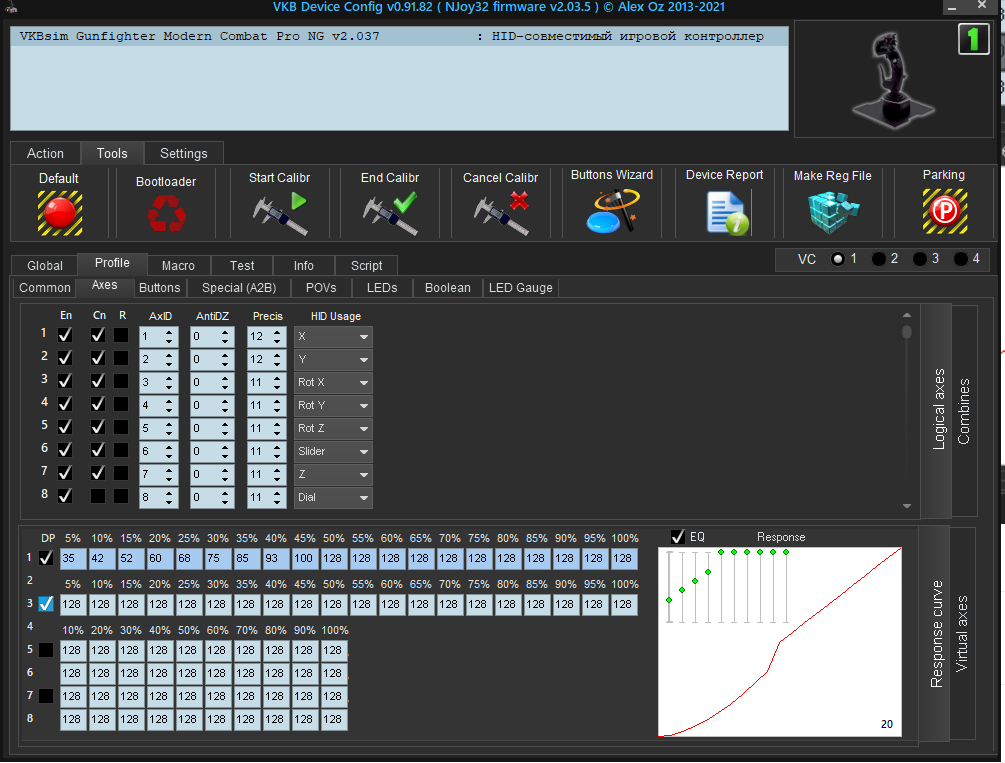This screenshot has height=763, width=1005.
Task: Click the 5% curve field containing 35
Action: tap(73, 558)
